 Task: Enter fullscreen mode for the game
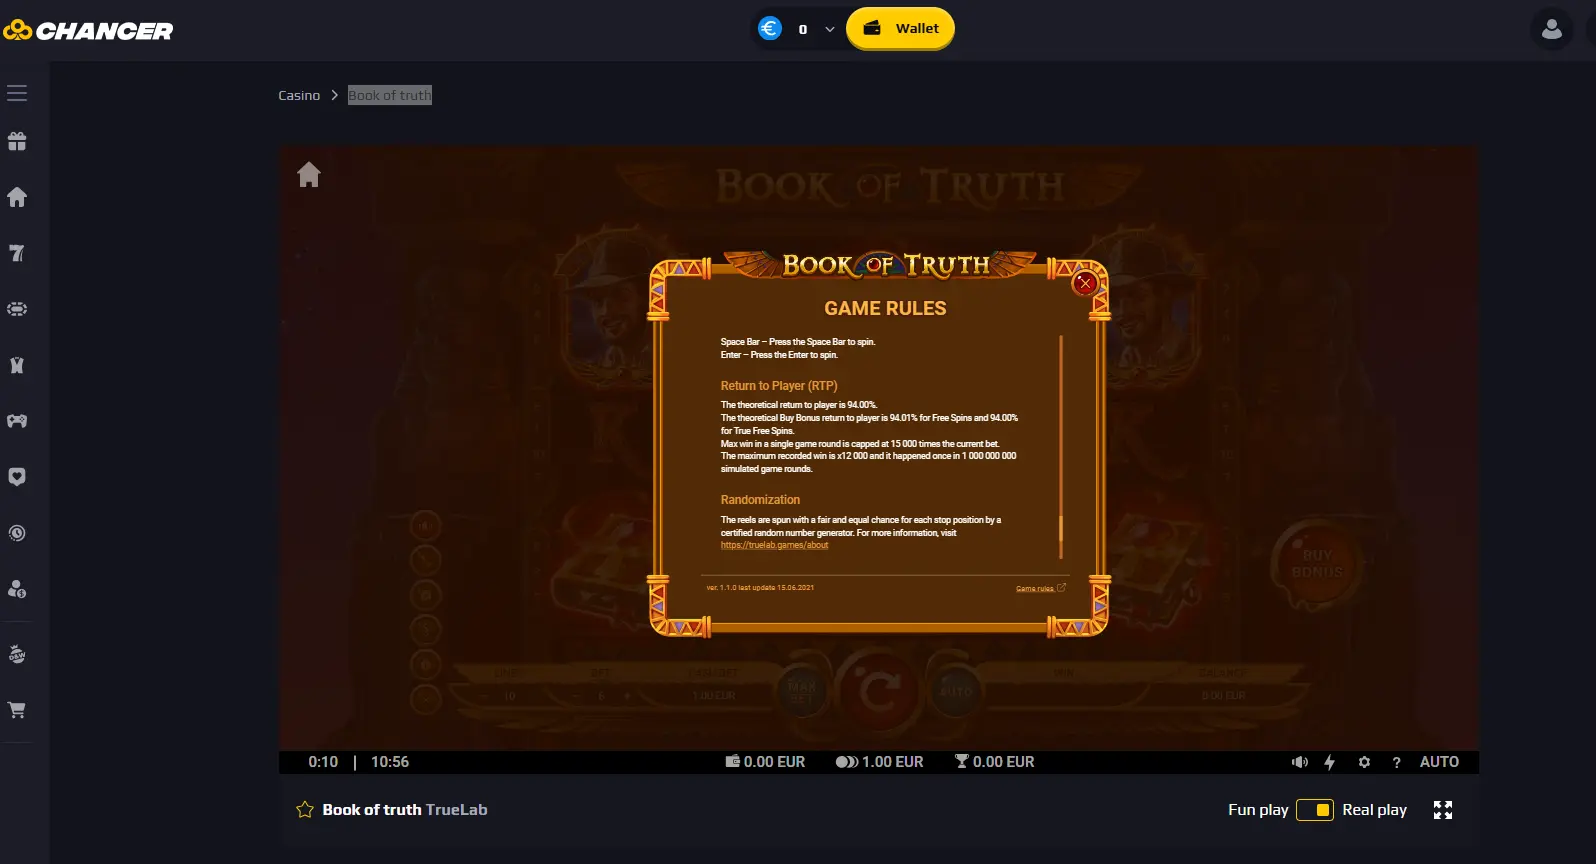click(1443, 810)
